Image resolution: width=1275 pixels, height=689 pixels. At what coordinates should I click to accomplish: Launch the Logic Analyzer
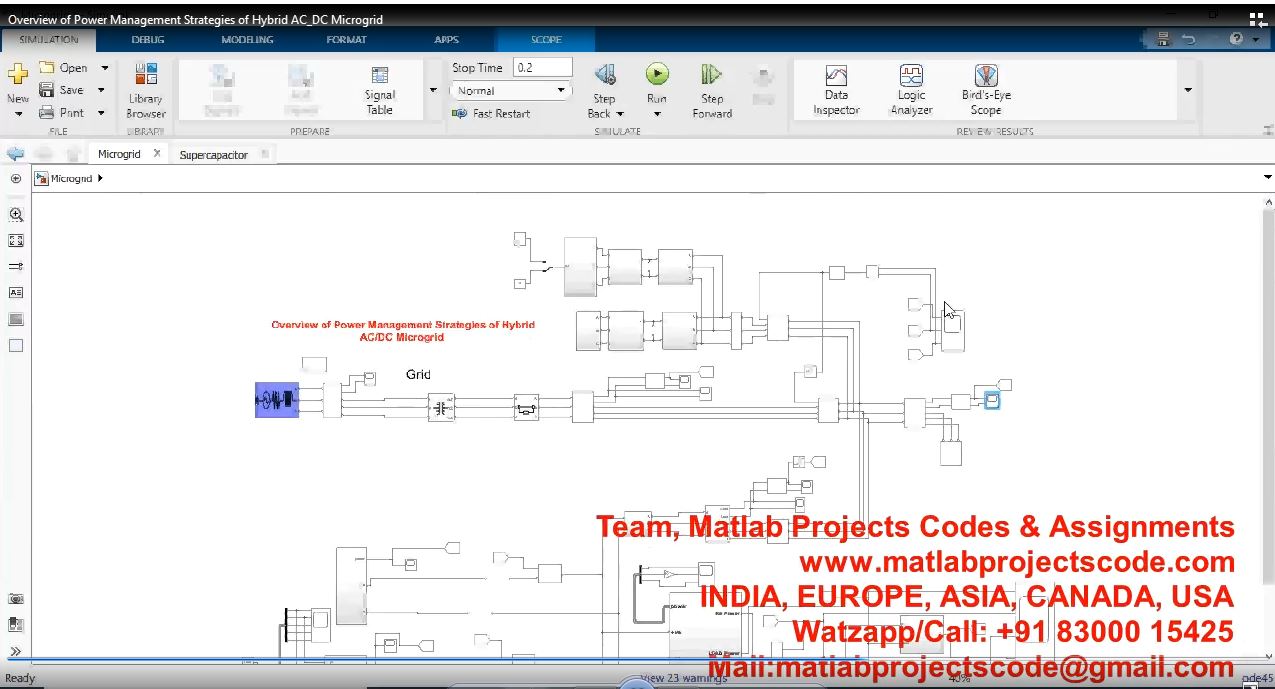coord(911,90)
